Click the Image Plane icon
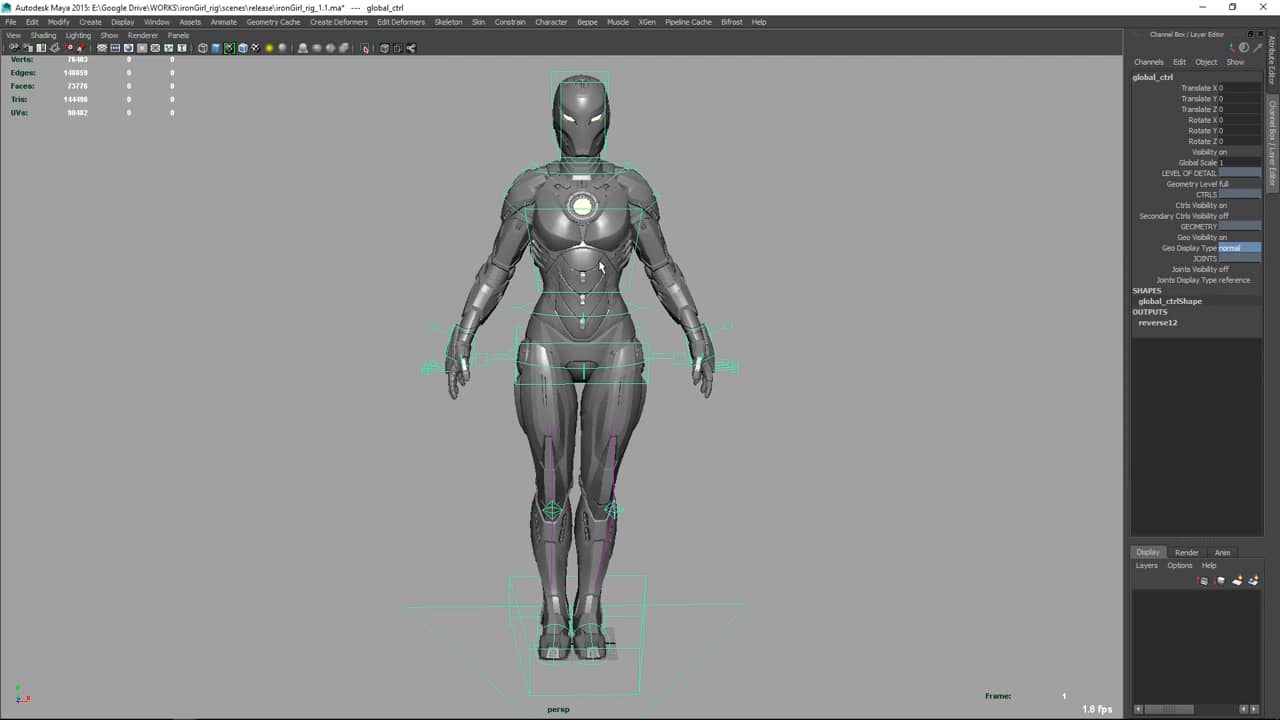This screenshot has height=720, width=1280. pos(54,48)
